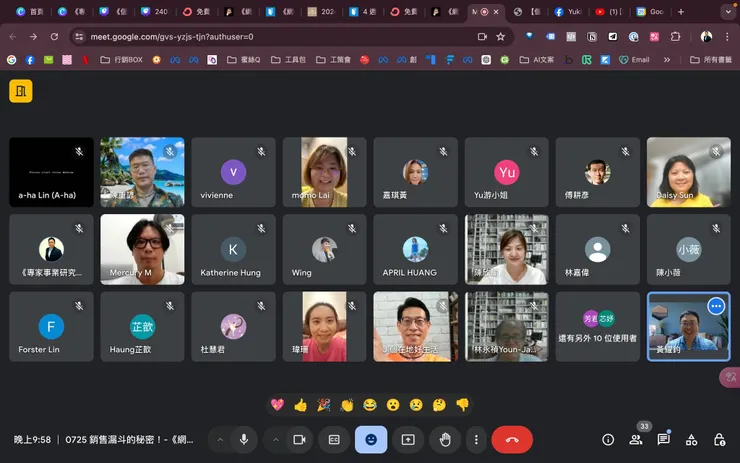740x463 pixels.
Task: Select the vivienne participant tile
Action: [x=234, y=172]
